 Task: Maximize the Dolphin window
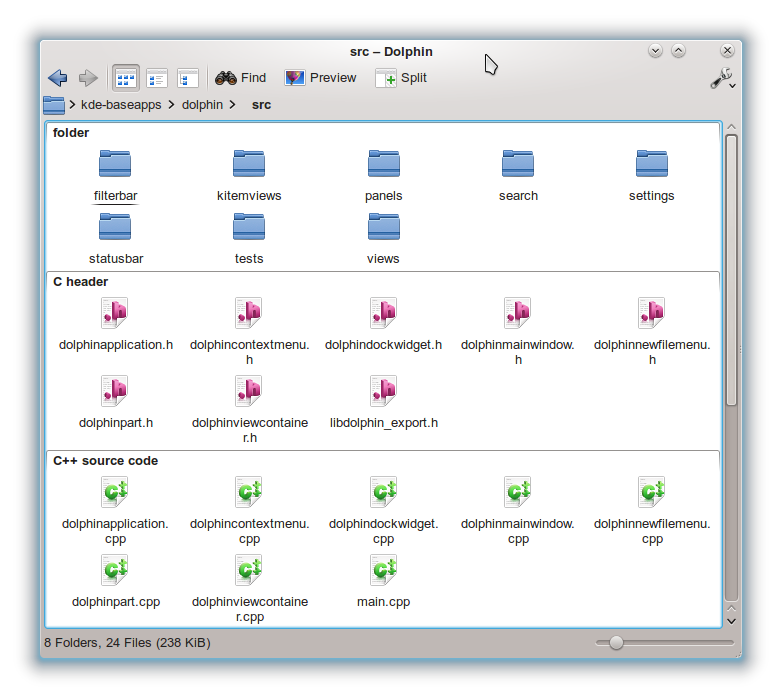click(678, 51)
